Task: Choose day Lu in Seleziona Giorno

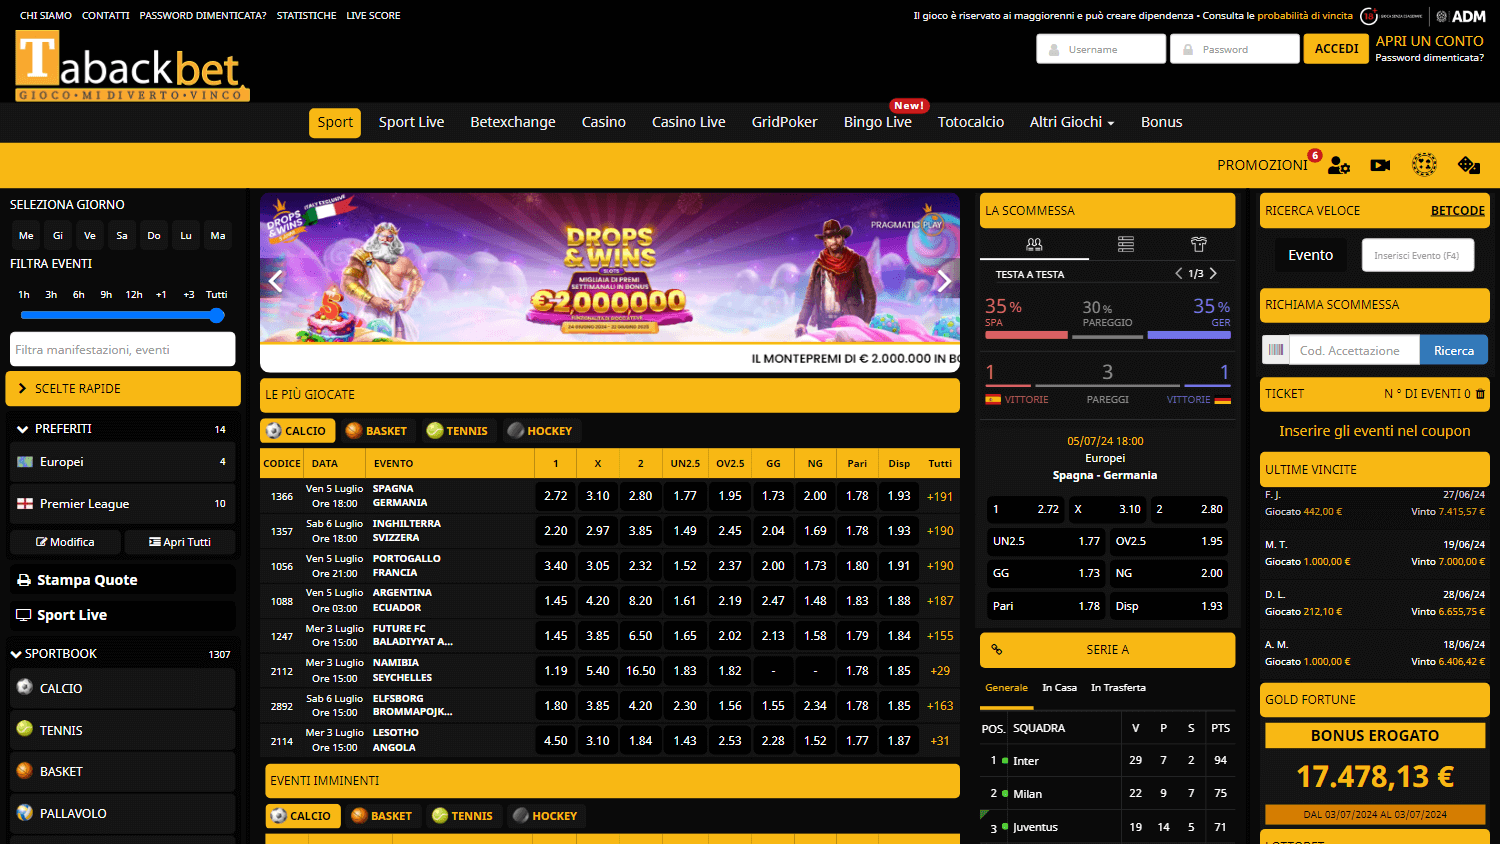Action: click(x=186, y=236)
